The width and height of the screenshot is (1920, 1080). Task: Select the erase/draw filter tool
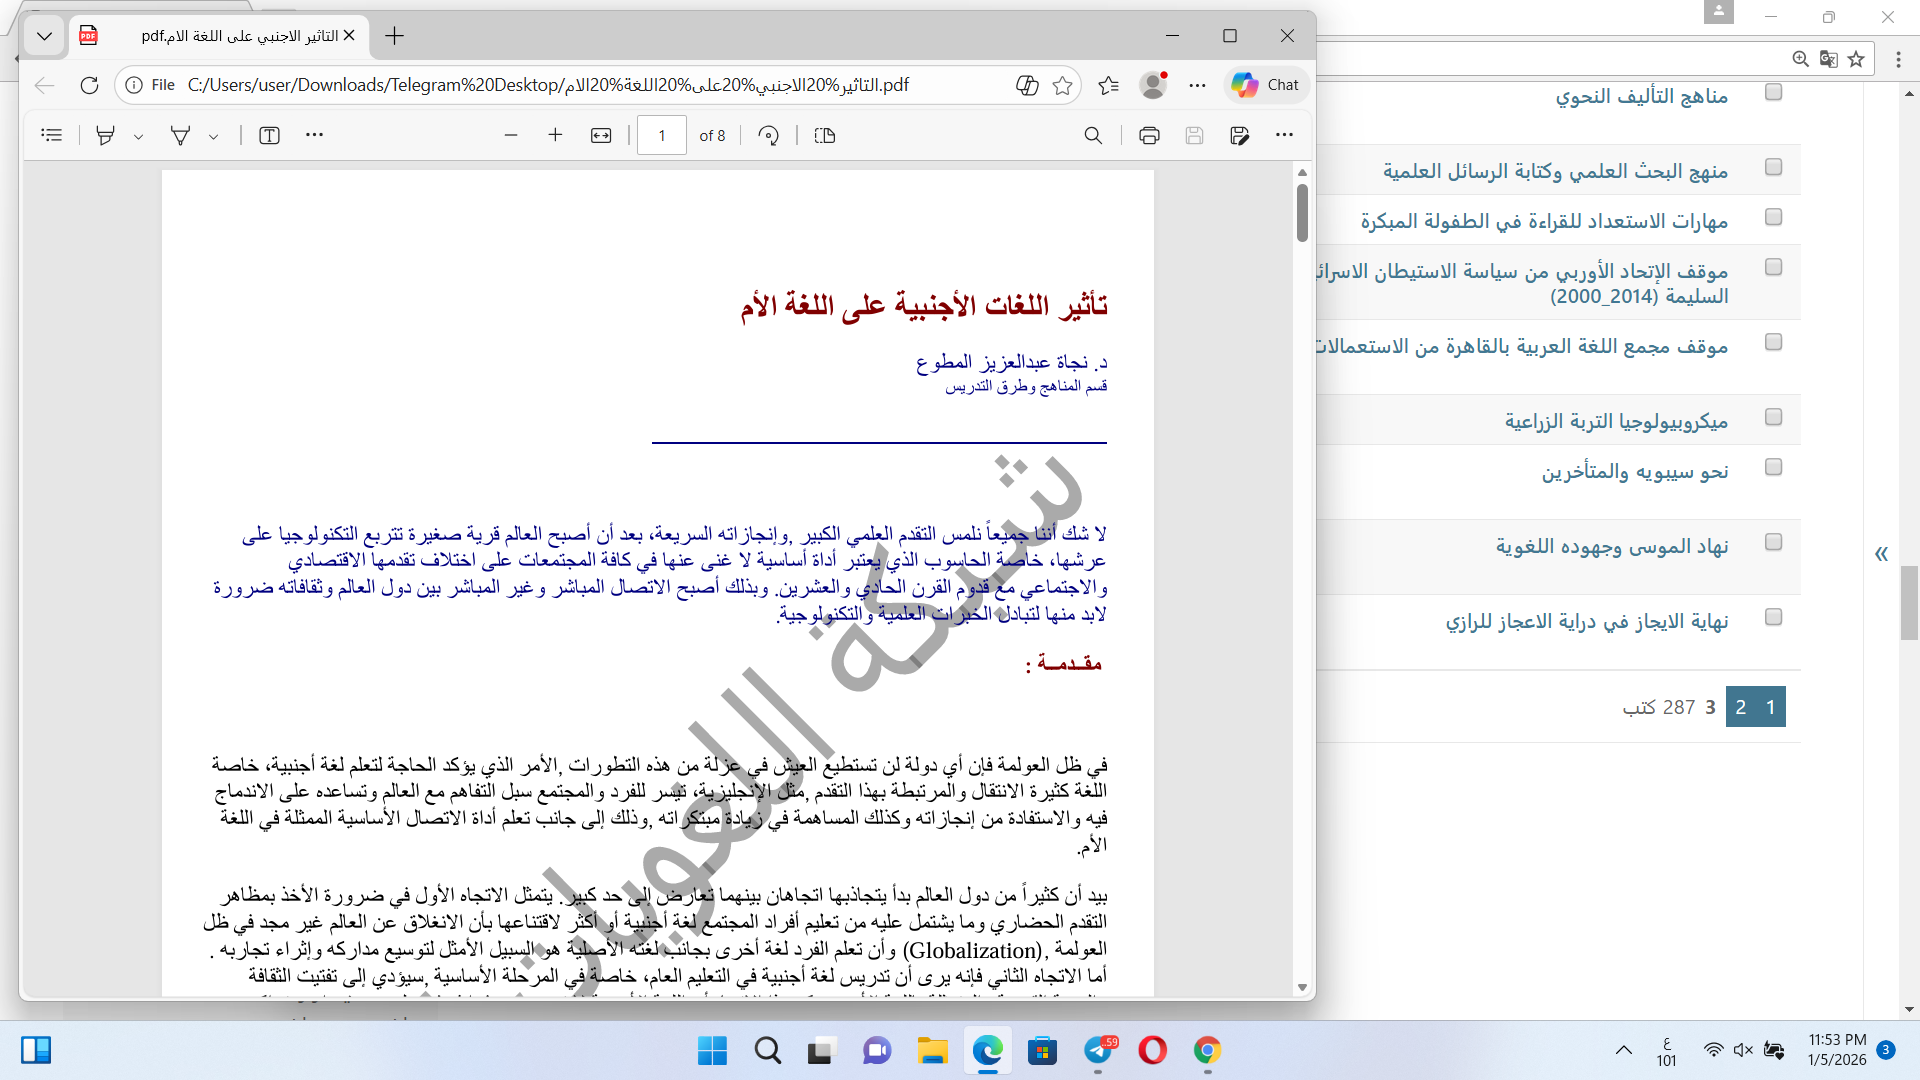[180, 135]
